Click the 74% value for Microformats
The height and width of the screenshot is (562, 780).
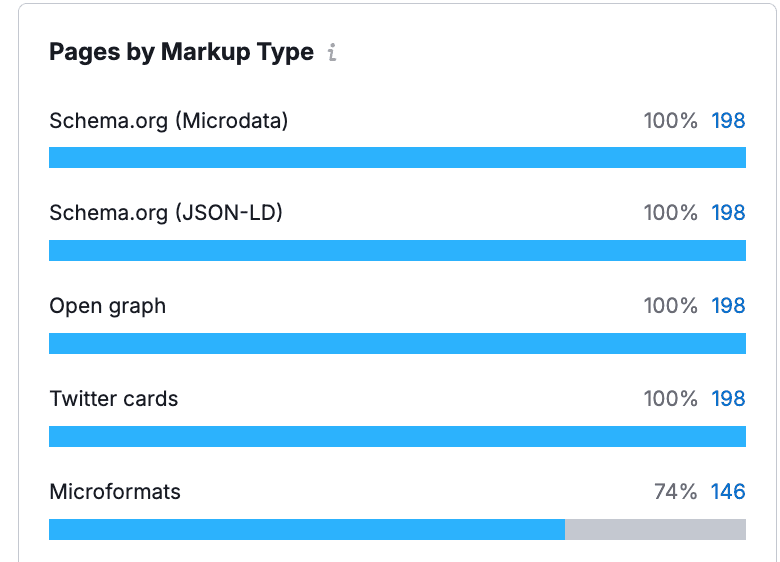click(x=675, y=492)
